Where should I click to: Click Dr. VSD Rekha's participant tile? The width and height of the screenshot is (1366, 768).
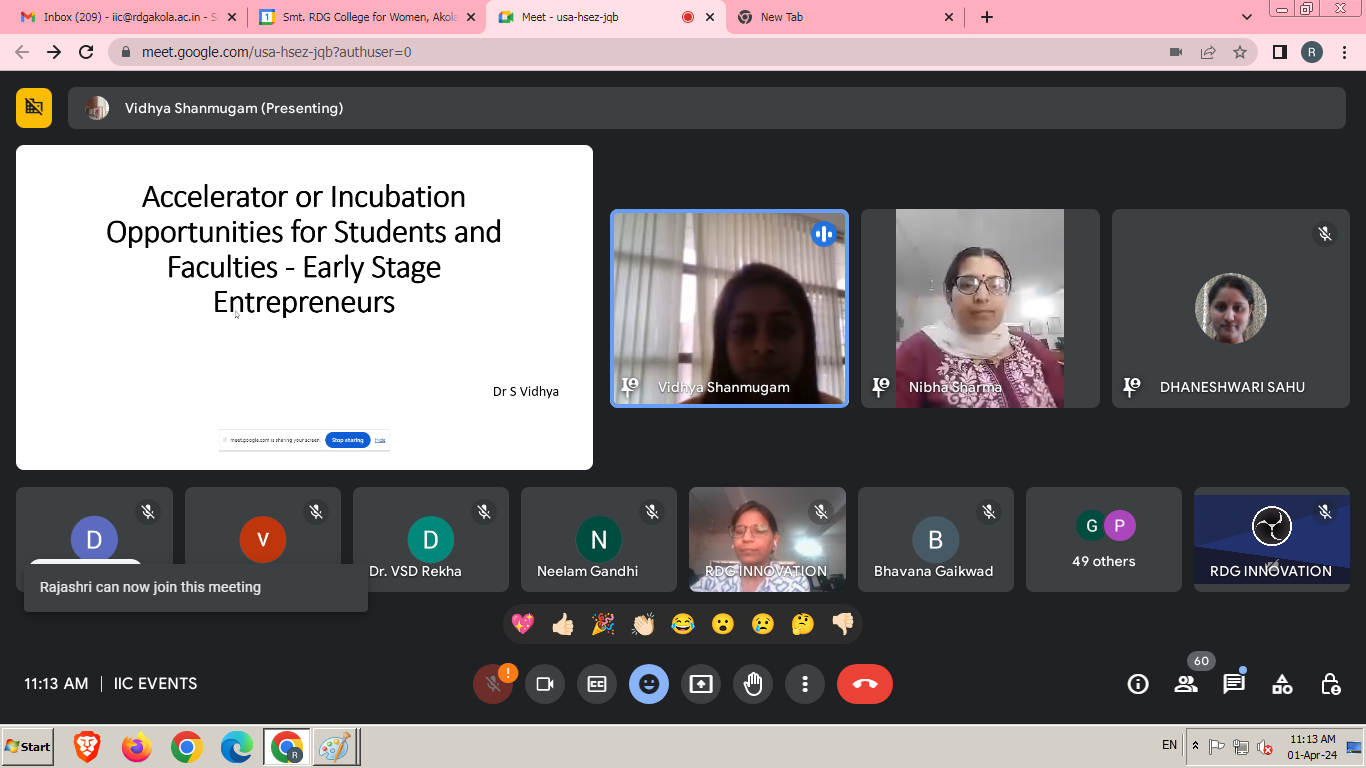(431, 539)
